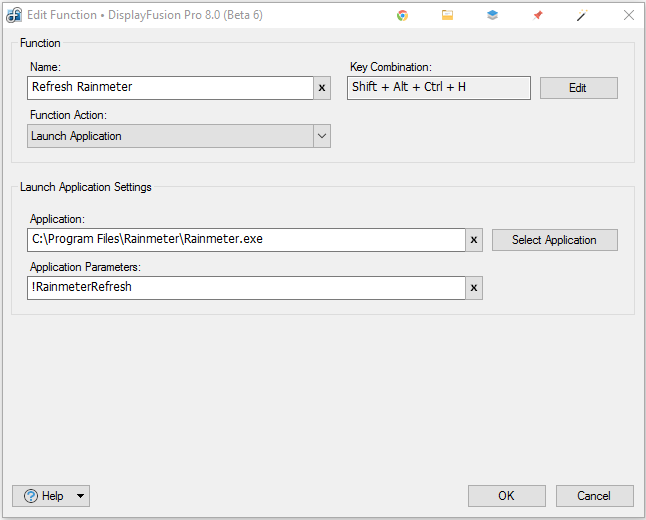Clear the Application Parameters with its X button
Screen dimensions: 646x520
[474, 288]
